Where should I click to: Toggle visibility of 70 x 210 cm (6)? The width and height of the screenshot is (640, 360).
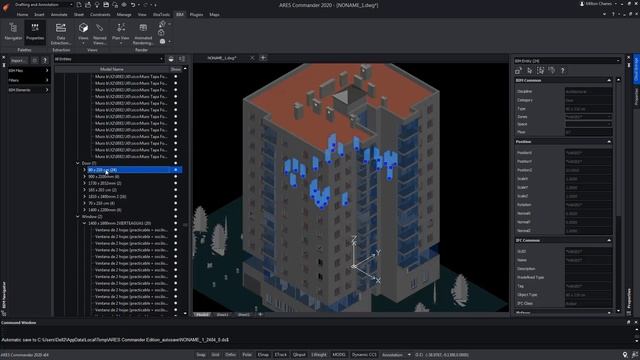pos(176,203)
